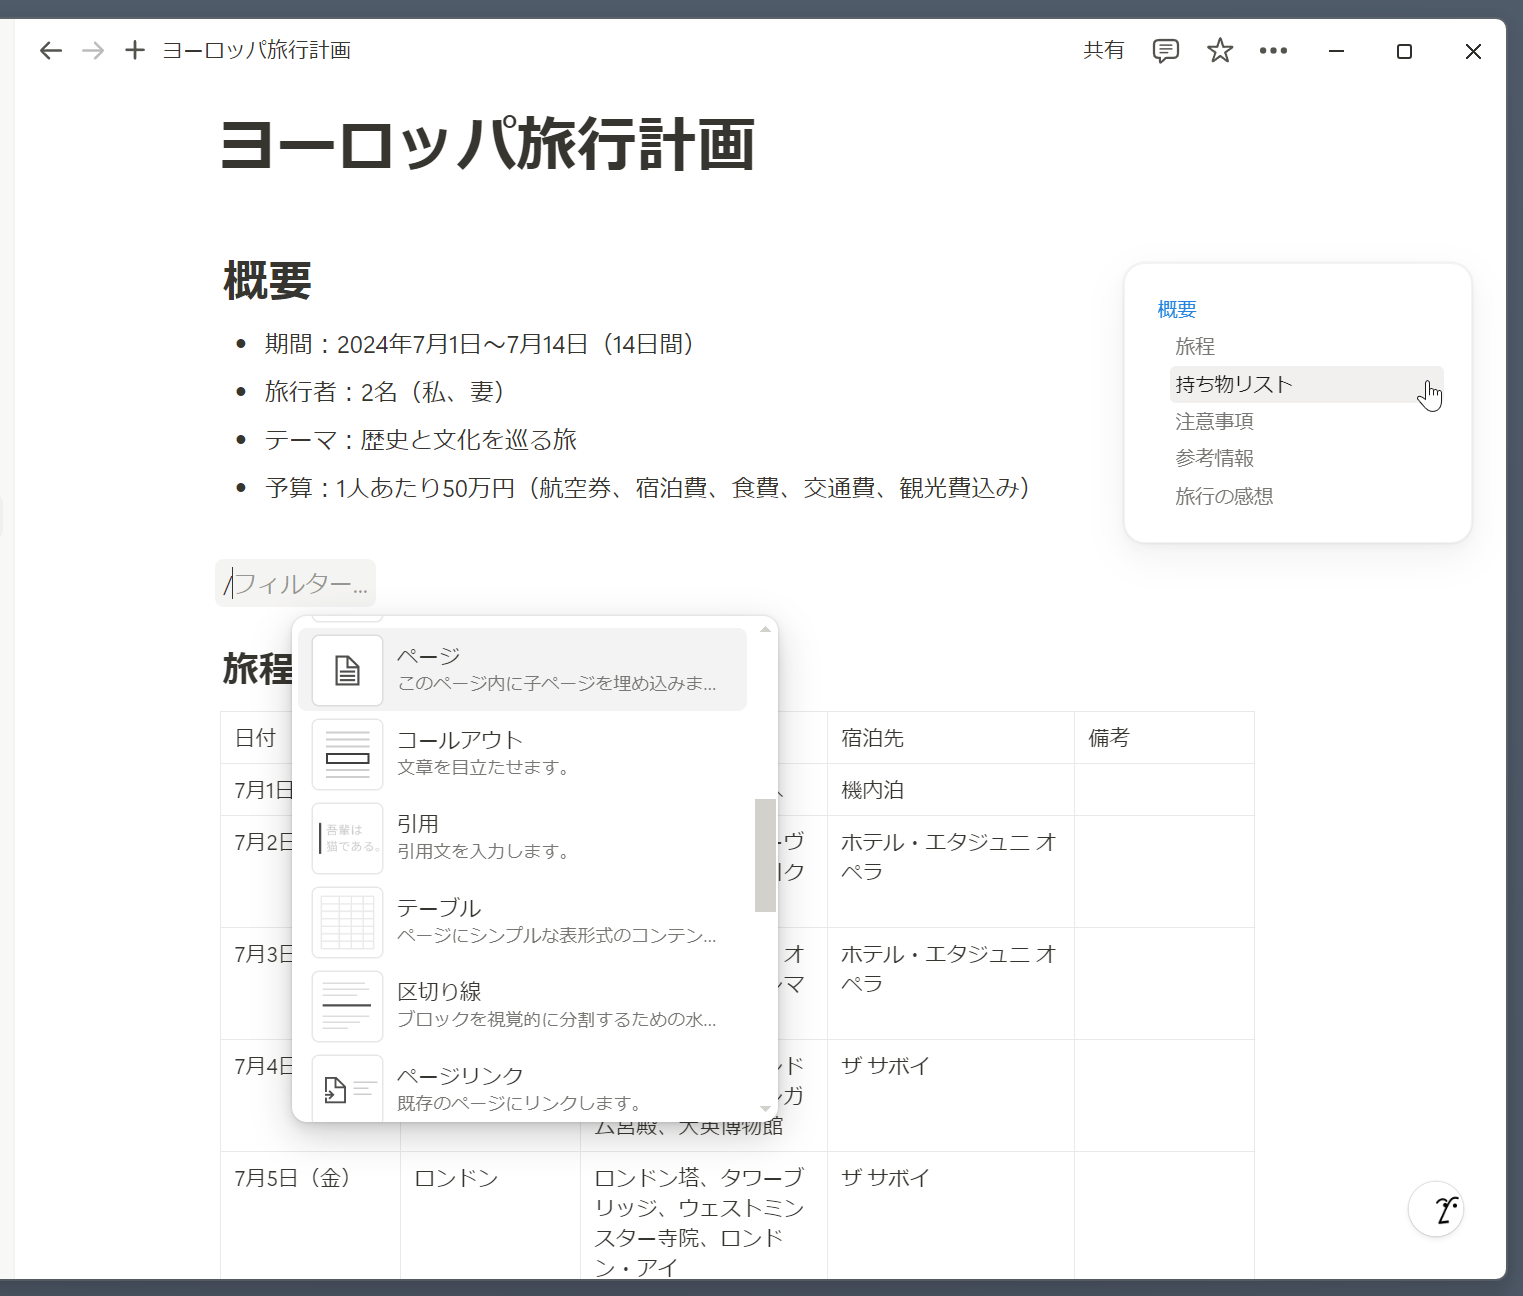Viewport: 1523px width, 1296px height.
Task: Open the three-dot more options menu
Action: (x=1273, y=51)
